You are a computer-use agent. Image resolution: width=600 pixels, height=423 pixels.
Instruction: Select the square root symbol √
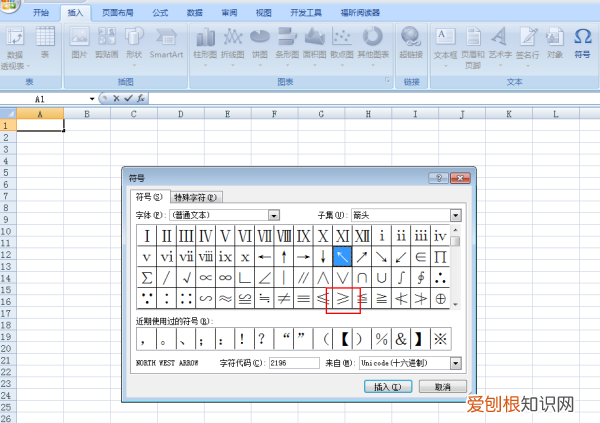[x=186, y=278]
